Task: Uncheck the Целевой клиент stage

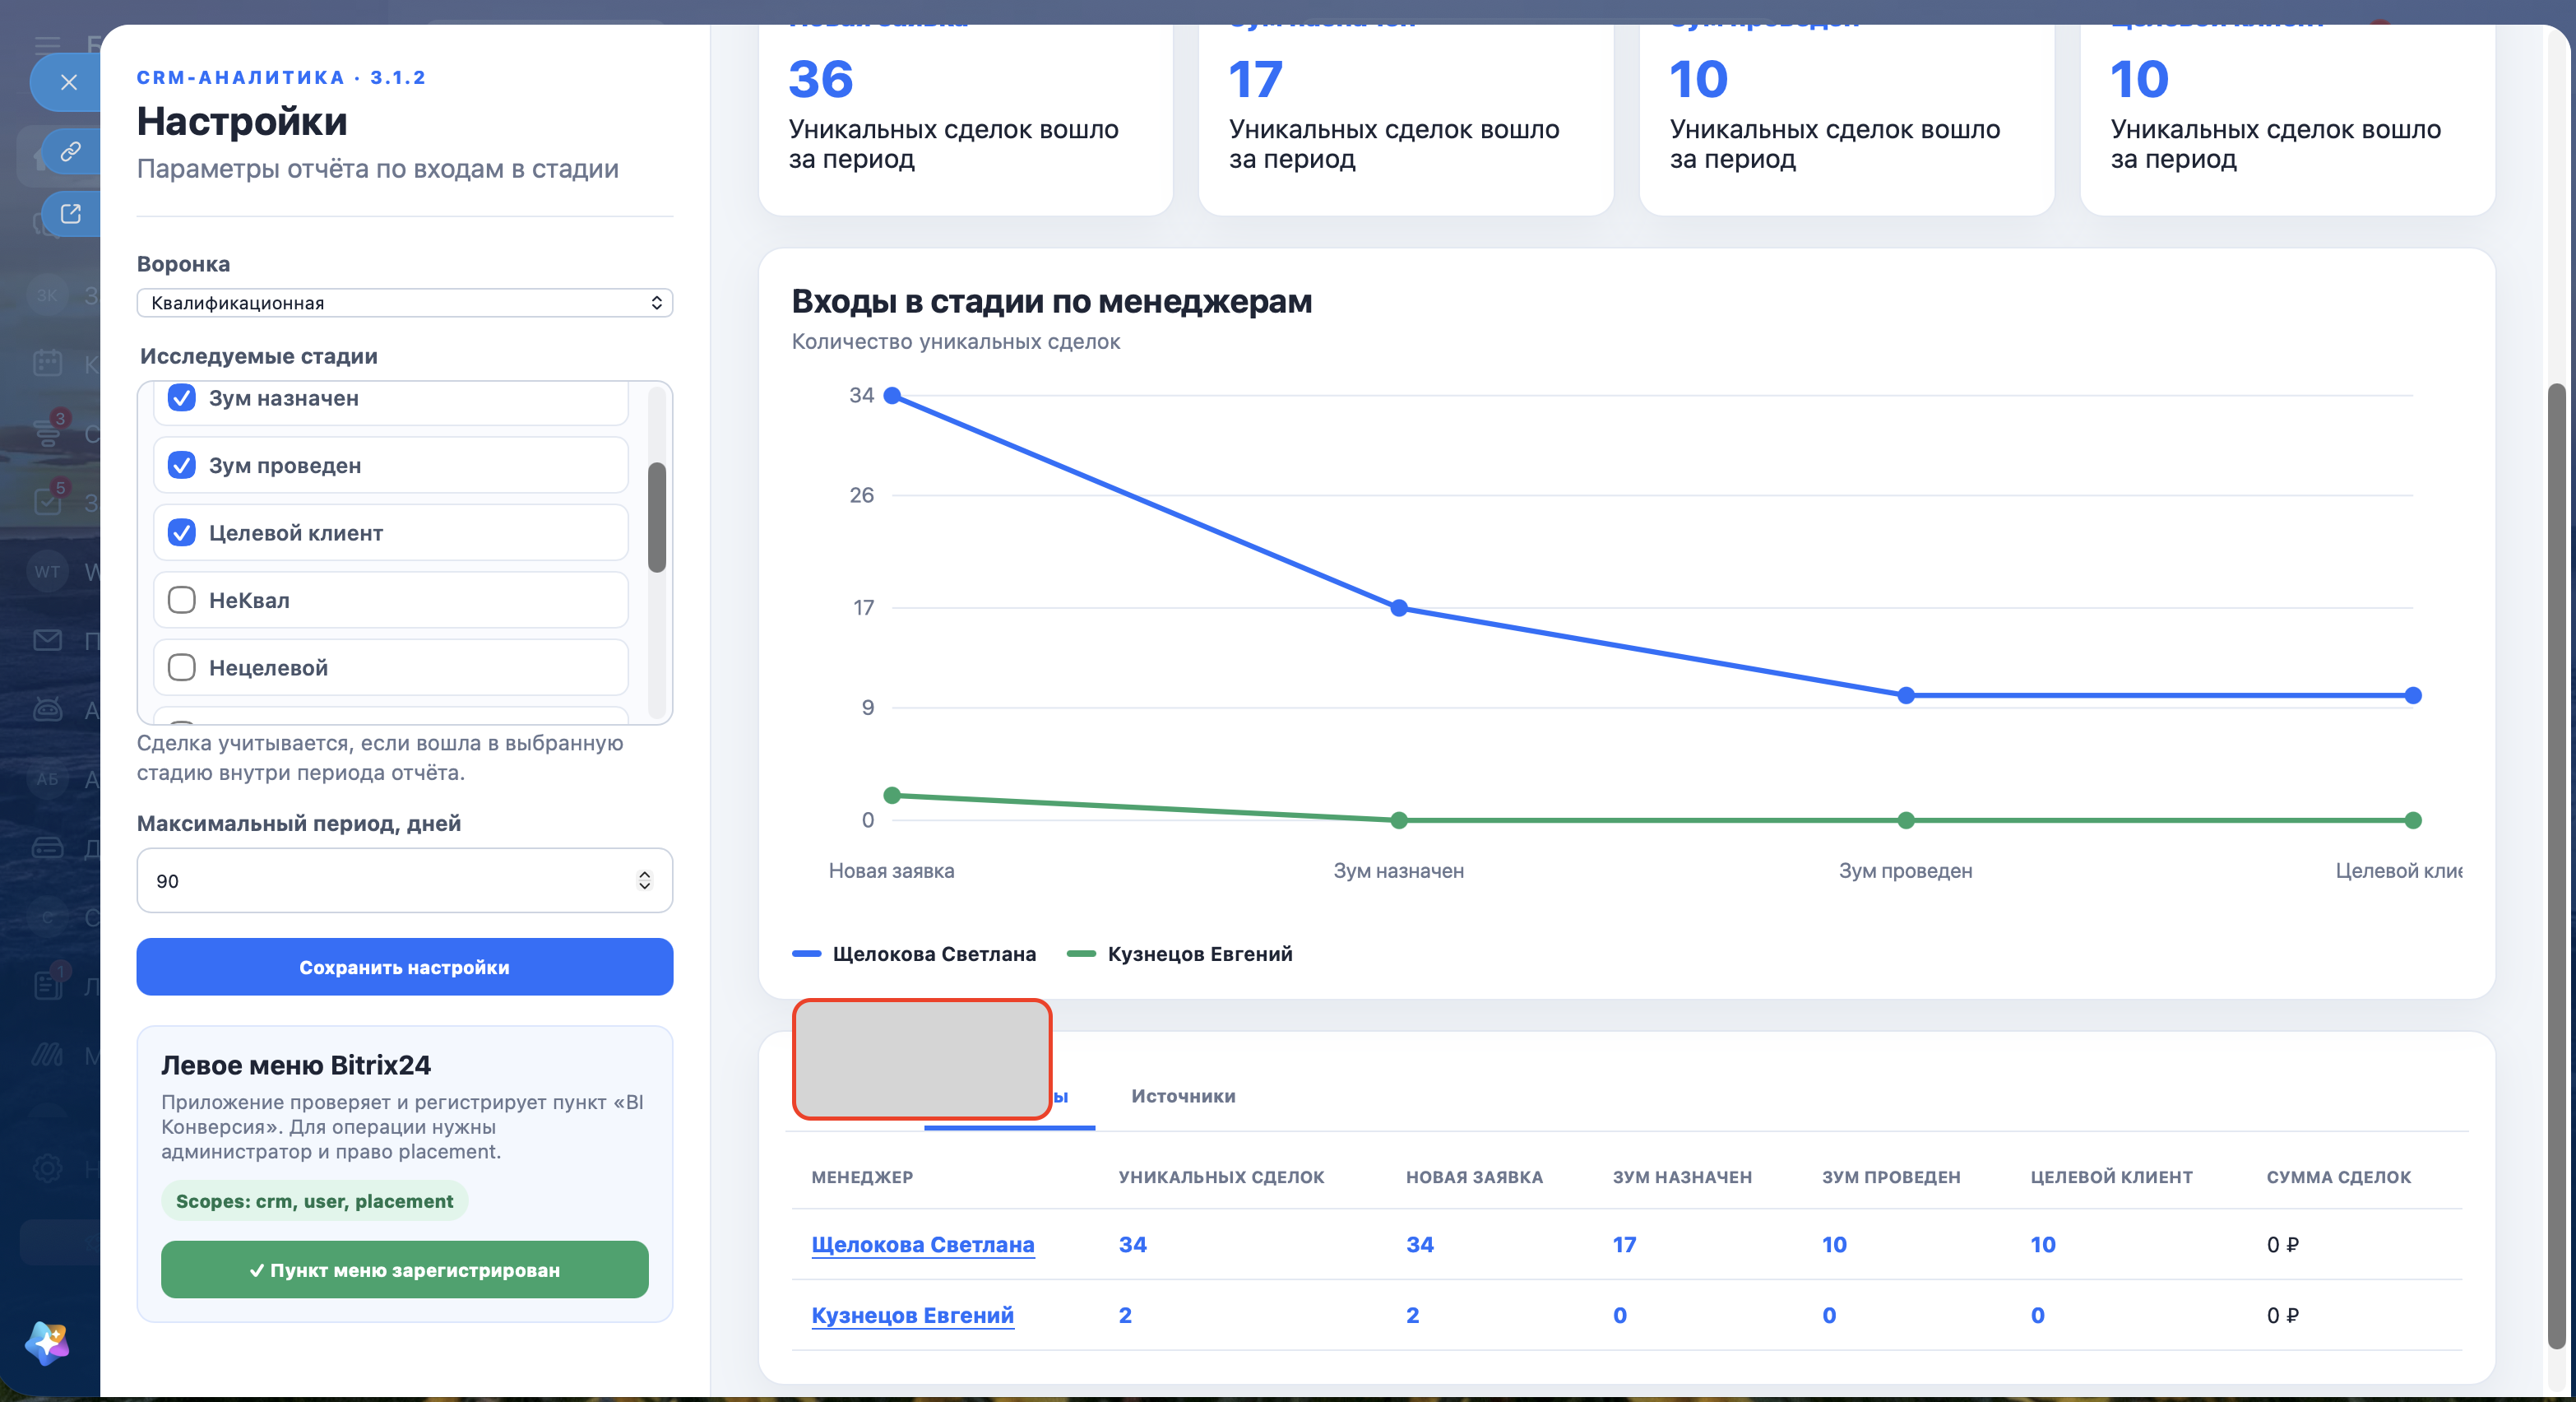Action: tap(181, 533)
